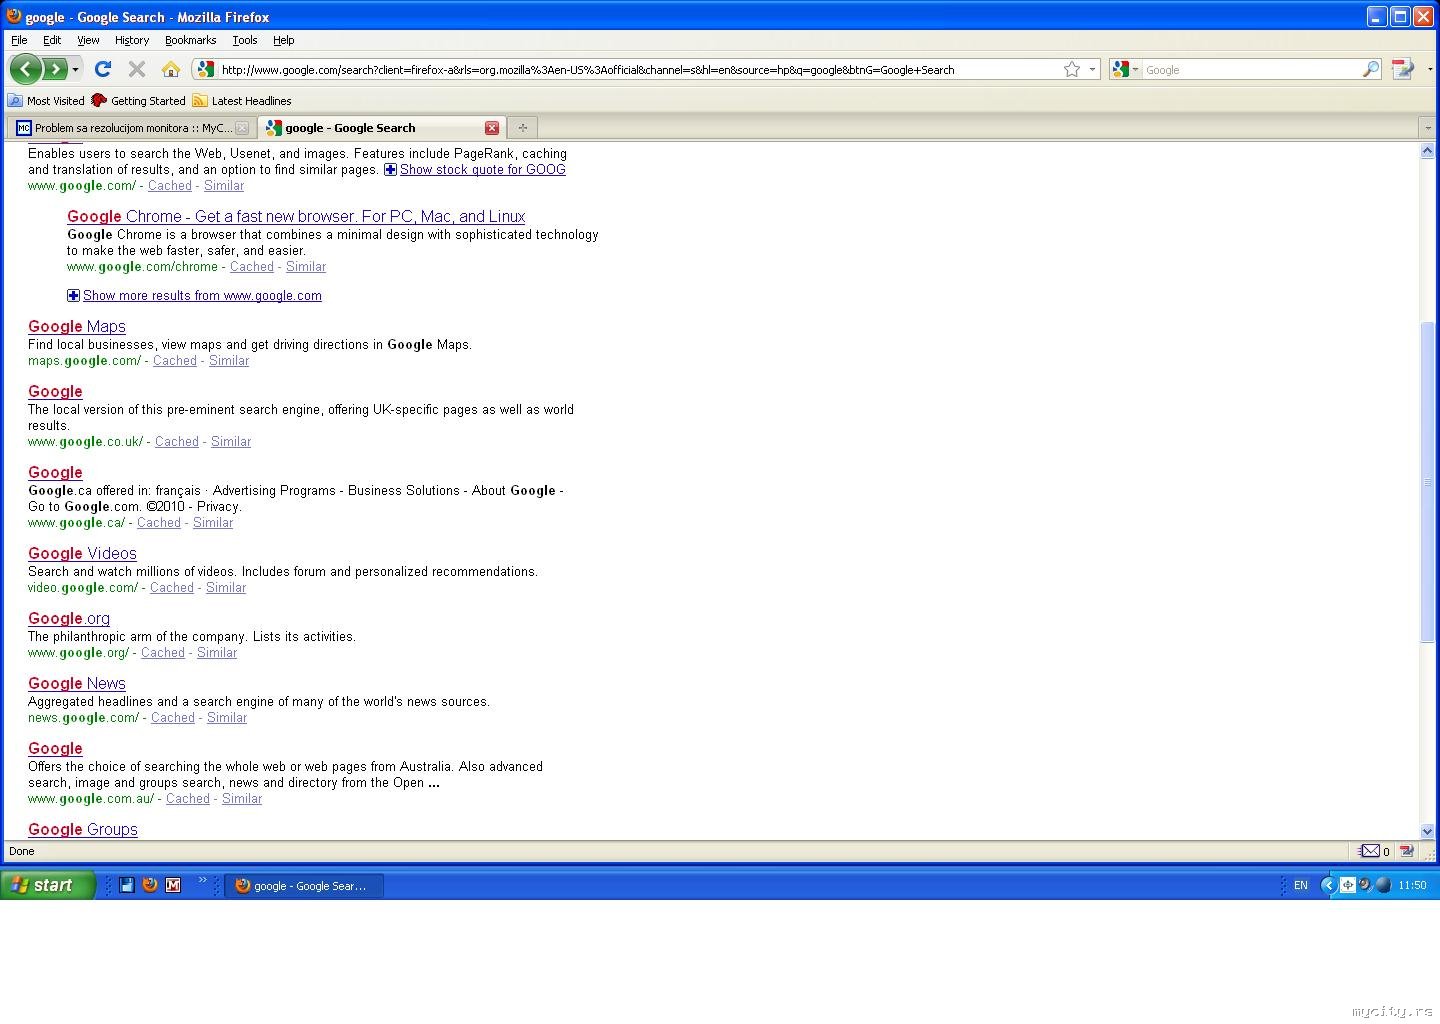Open the Getting Started bookmark
Screen dimensions: 1440x1024
(138, 101)
